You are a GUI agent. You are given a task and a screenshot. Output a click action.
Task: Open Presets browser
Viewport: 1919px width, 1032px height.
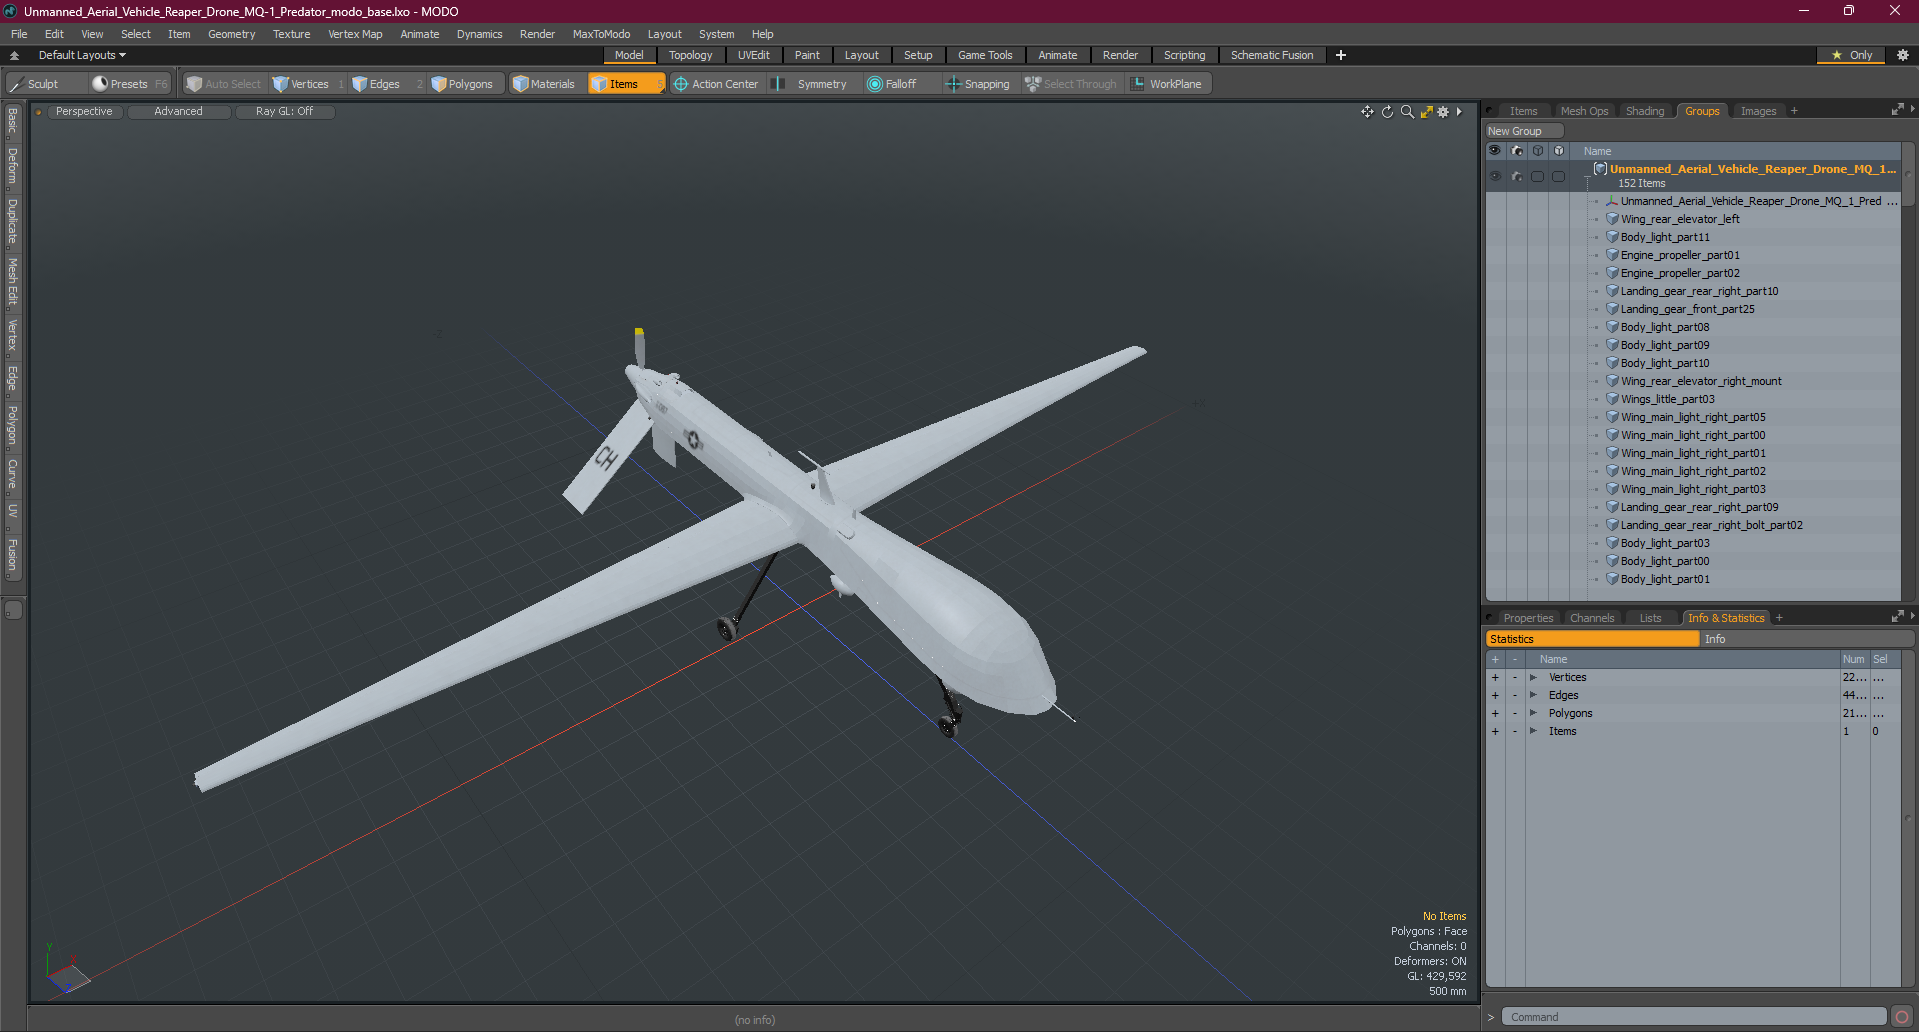(129, 84)
